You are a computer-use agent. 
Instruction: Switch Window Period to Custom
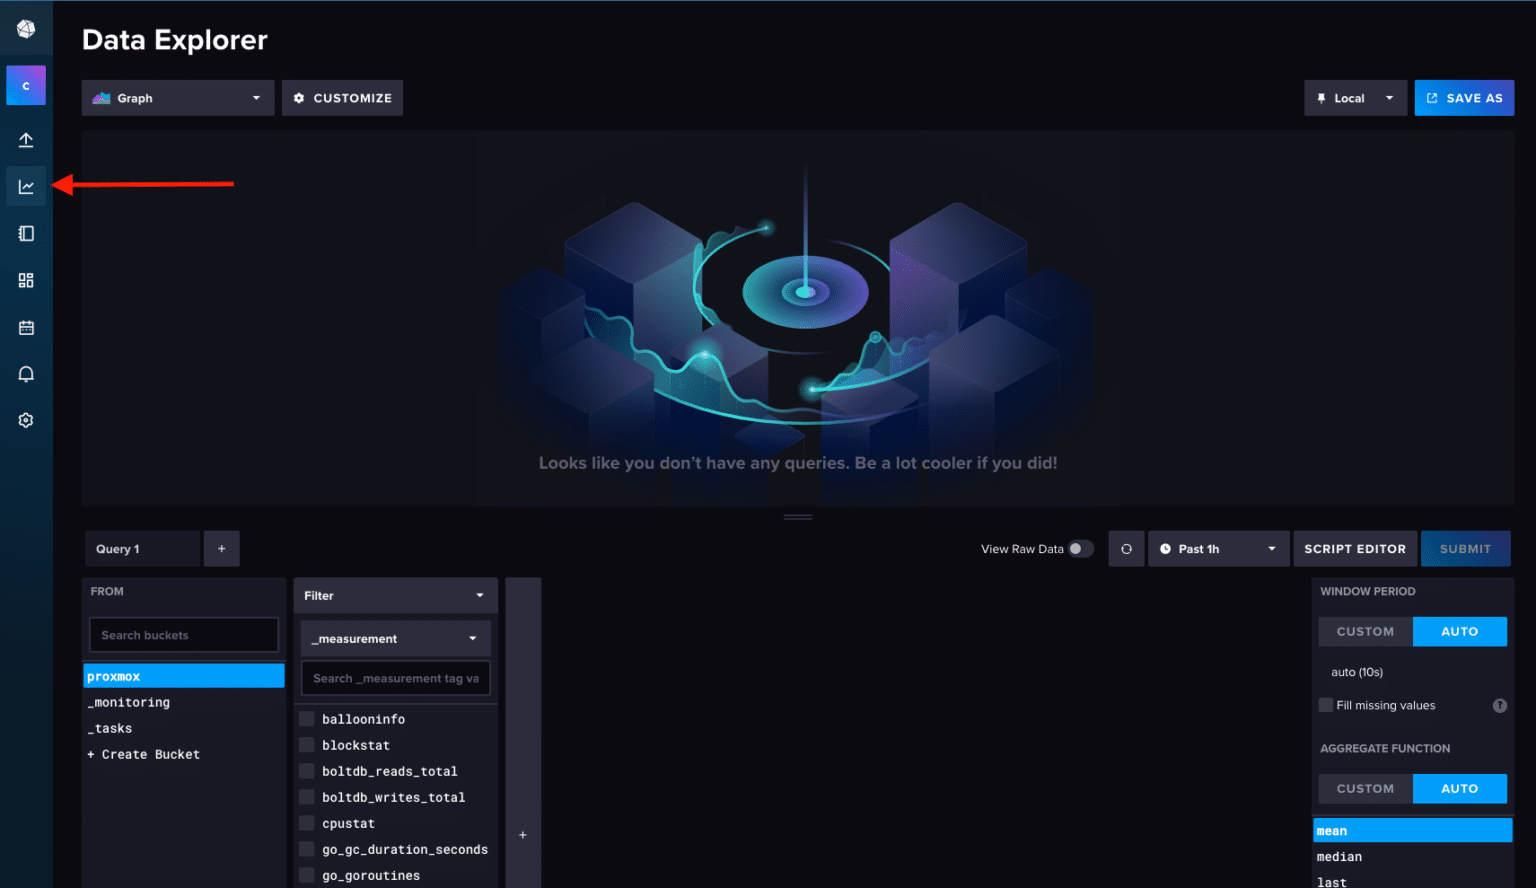click(x=1365, y=632)
